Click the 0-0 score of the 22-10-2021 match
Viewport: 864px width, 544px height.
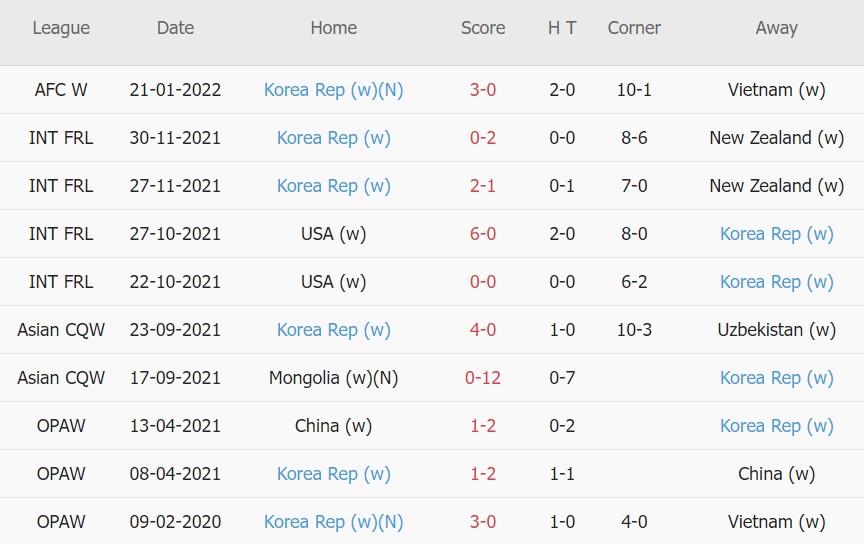[x=483, y=282]
